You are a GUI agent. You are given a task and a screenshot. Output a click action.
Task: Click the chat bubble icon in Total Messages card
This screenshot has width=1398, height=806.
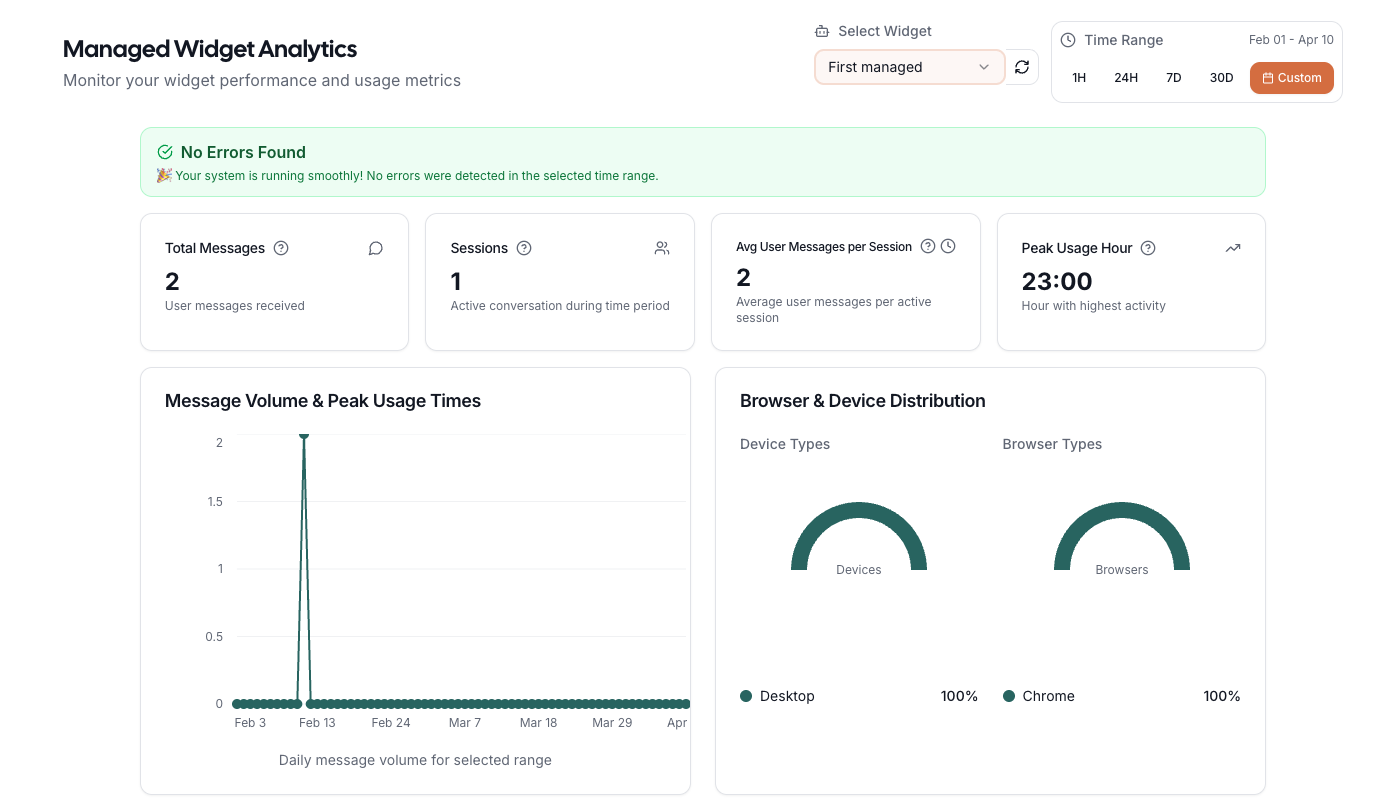(376, 248)
